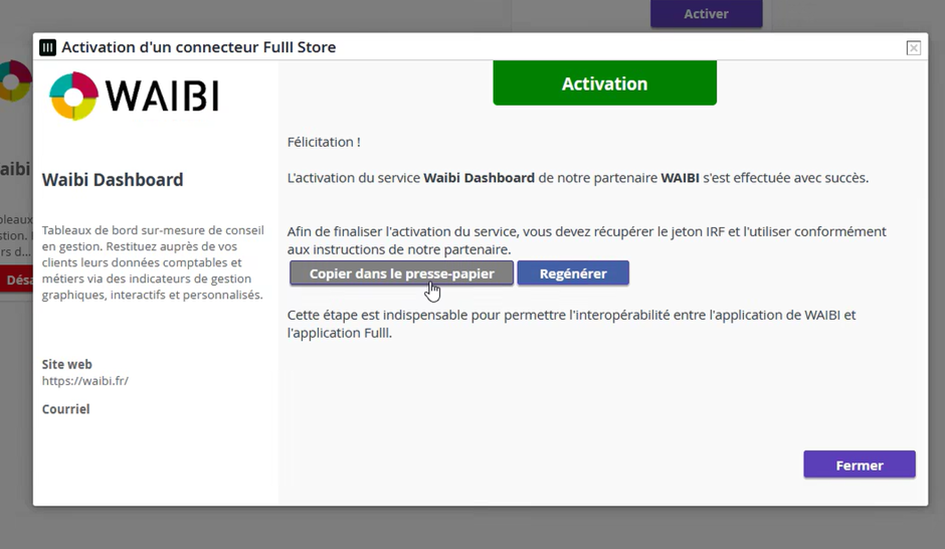945x549 pixels.
Task: Close the connector activation dialog via X
Action: 914,48
